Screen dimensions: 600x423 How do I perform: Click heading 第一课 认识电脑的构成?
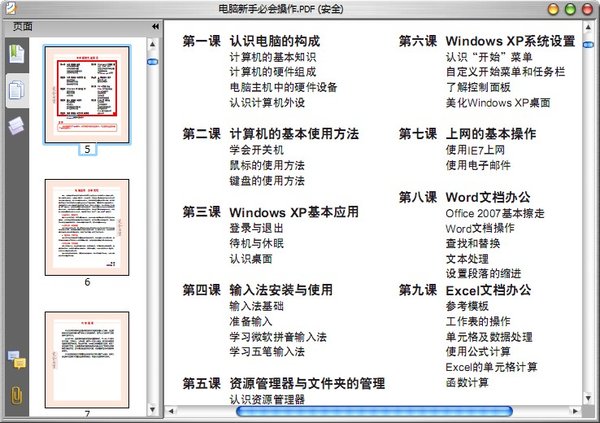(251, 41)
